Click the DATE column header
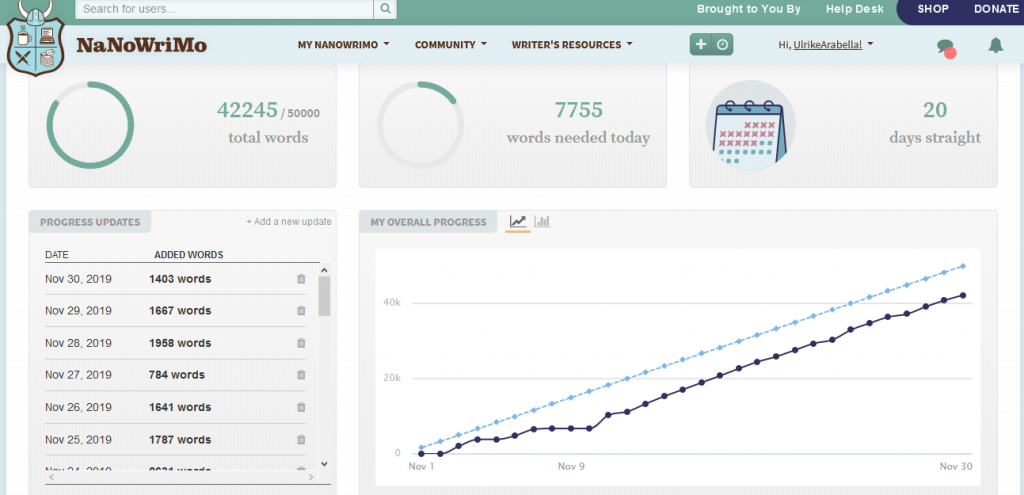 coord(57,255)
